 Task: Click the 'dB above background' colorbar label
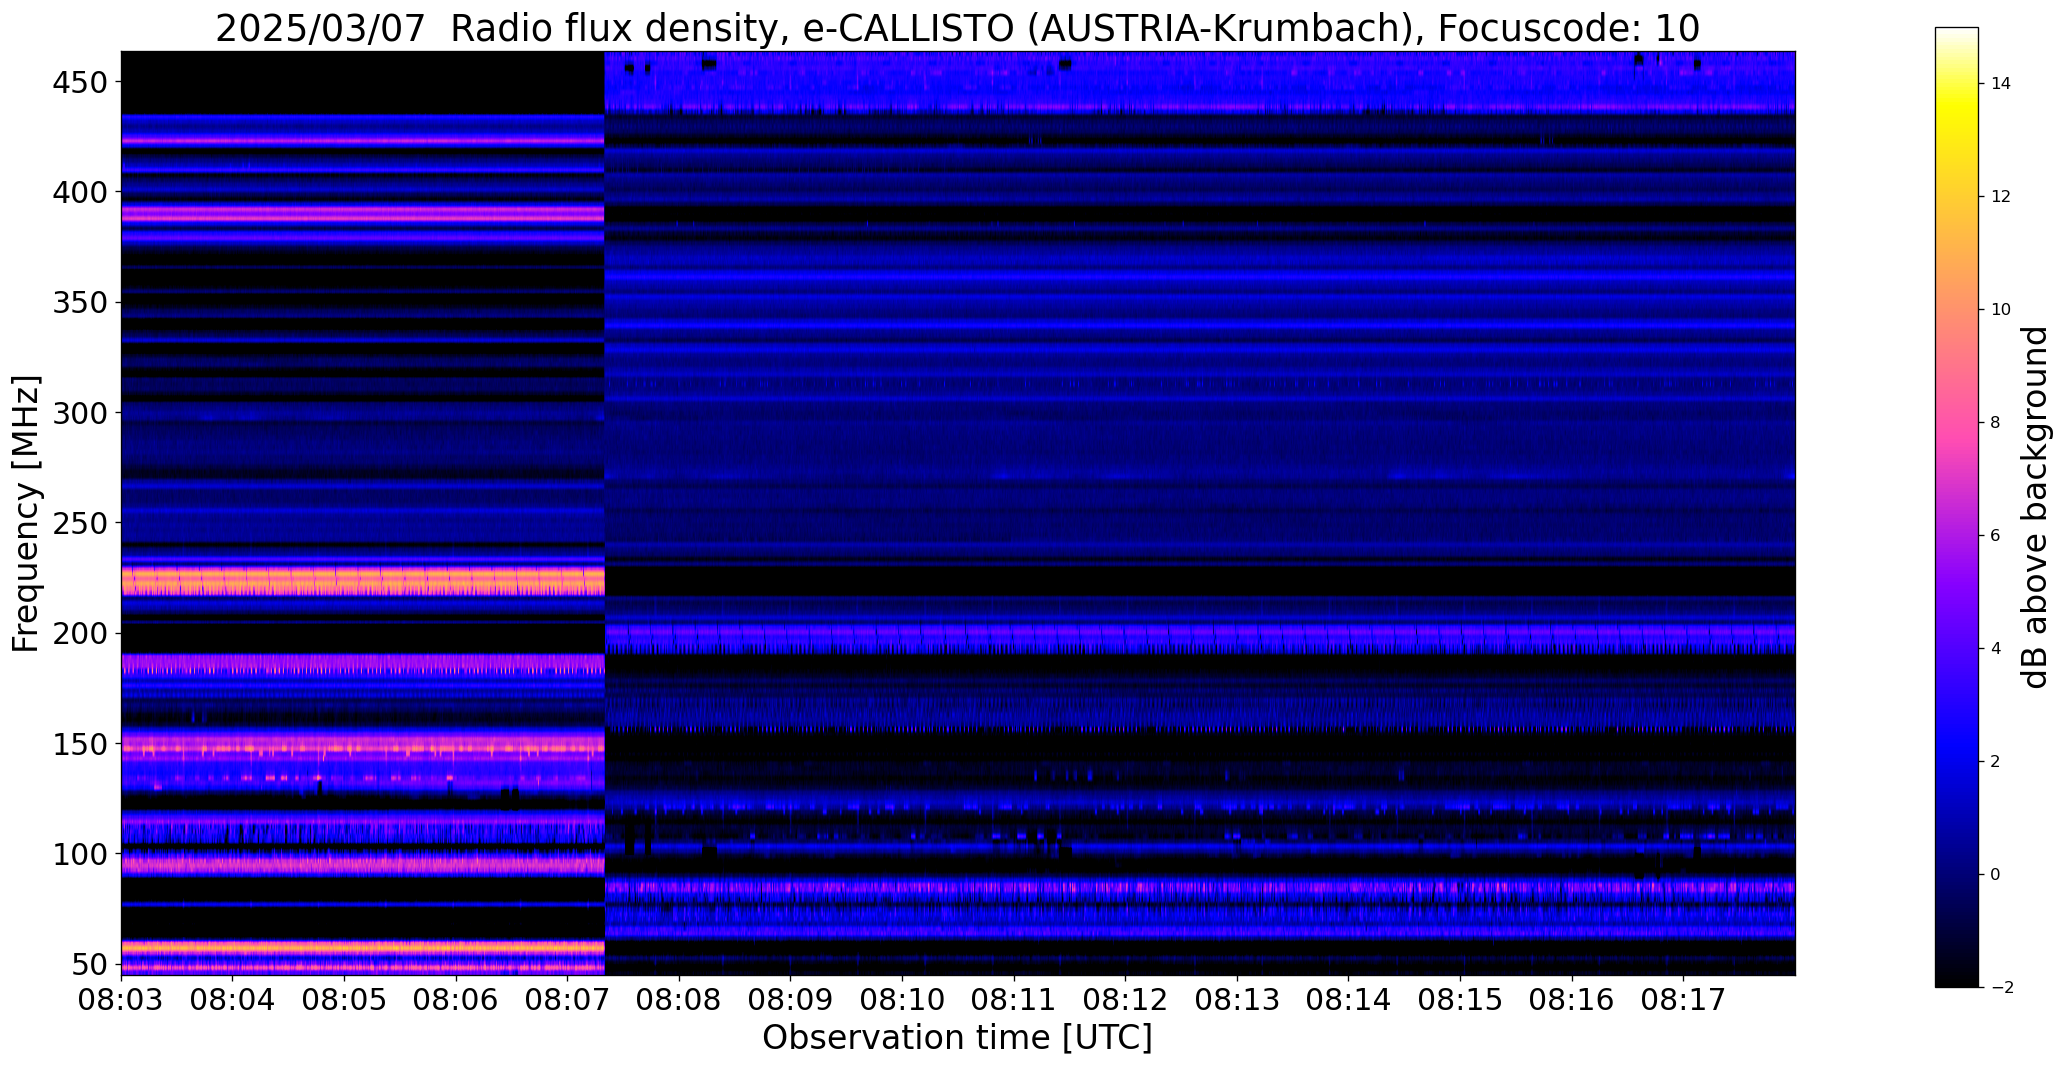pos(2035,507)
